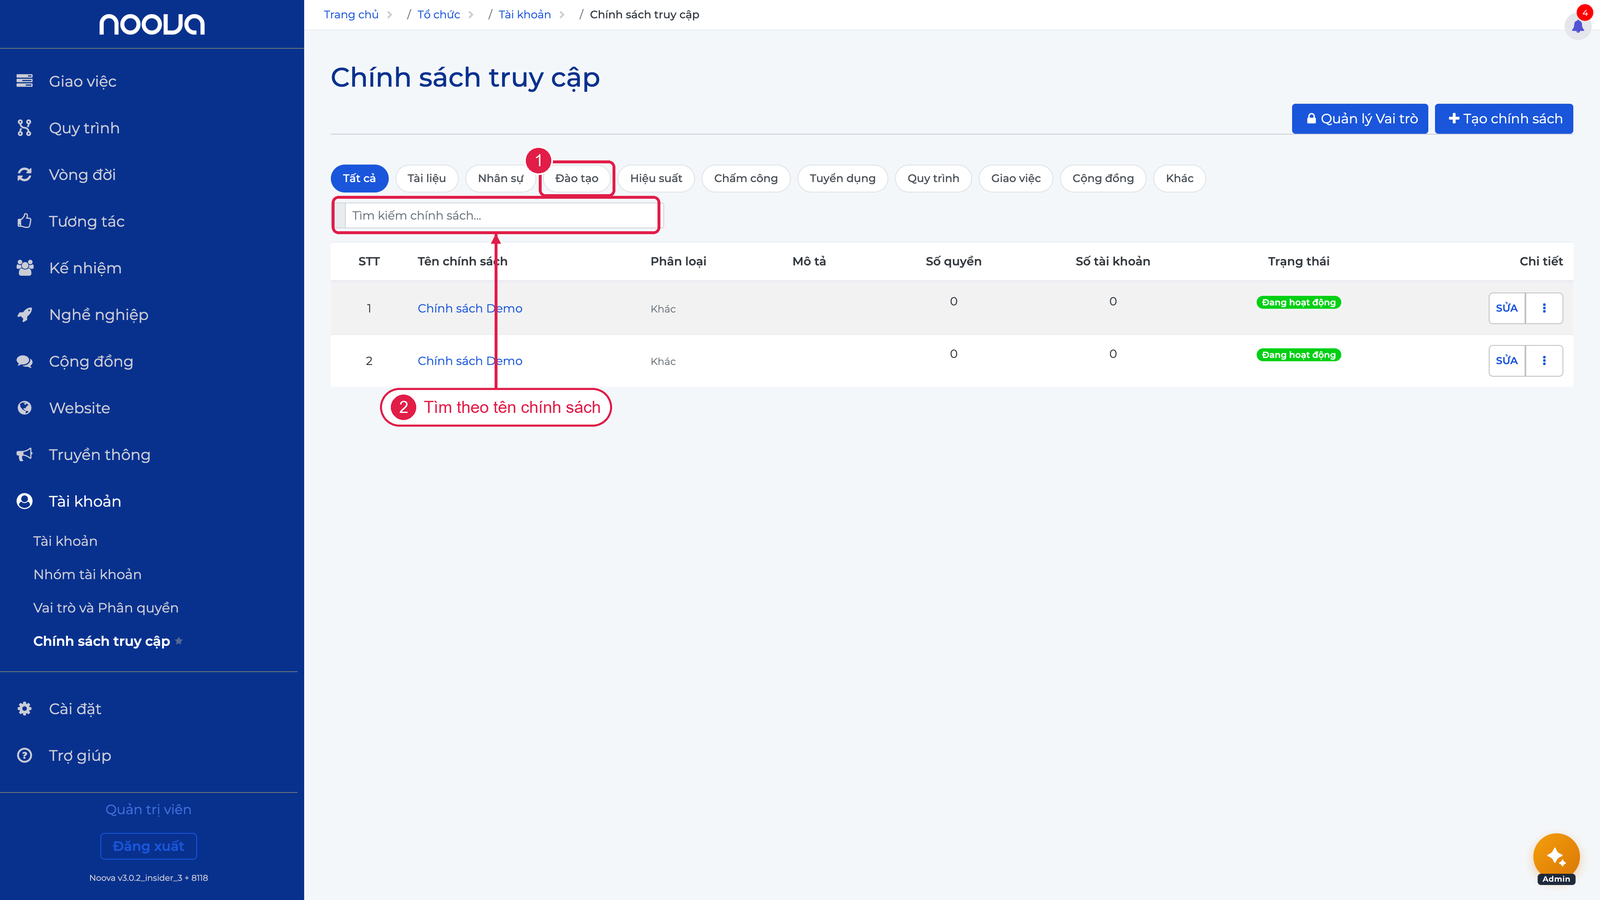
Task: Select the Tuyển dụng filter tab
Action: (x=842, y=178)
